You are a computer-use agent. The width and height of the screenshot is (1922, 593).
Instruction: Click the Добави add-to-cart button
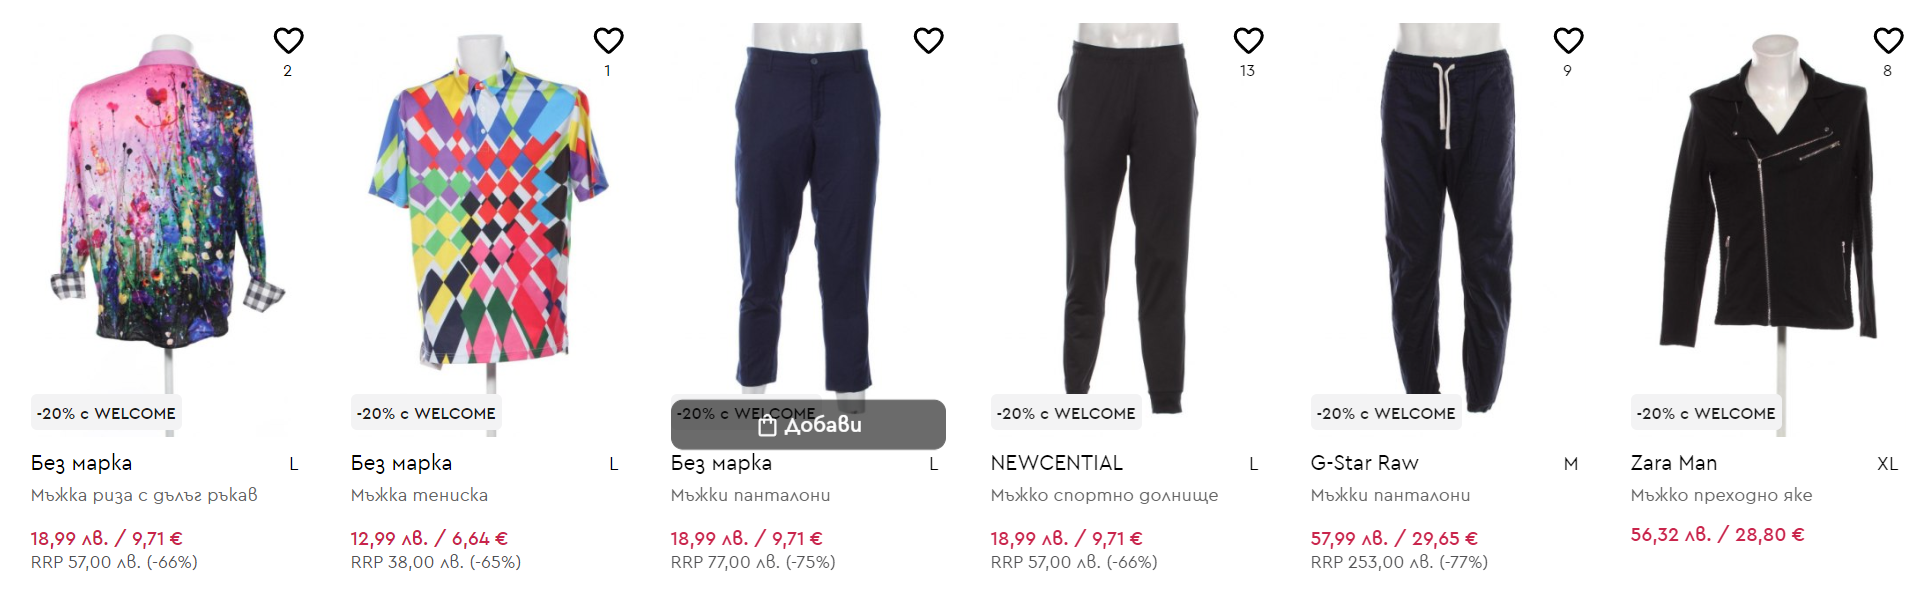808,425
